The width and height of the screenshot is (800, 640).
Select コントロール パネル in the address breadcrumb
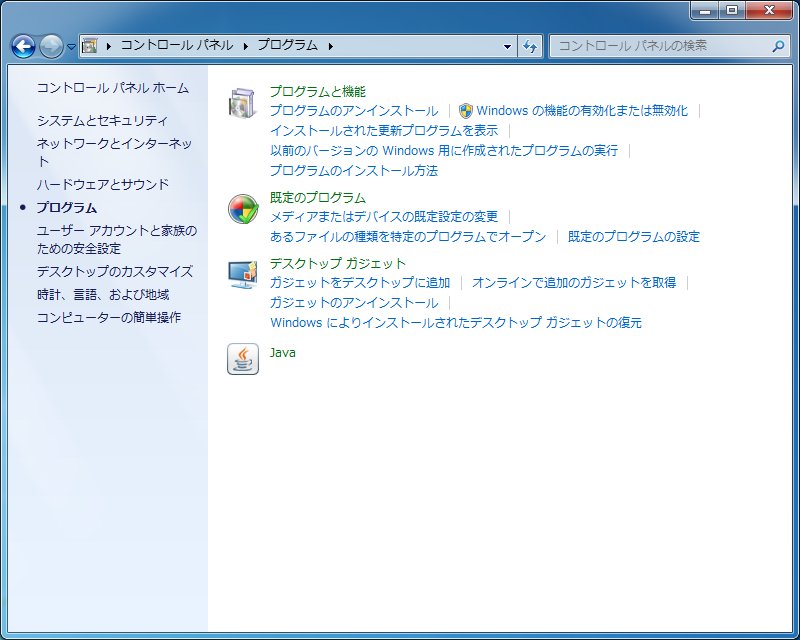(177, 45)
